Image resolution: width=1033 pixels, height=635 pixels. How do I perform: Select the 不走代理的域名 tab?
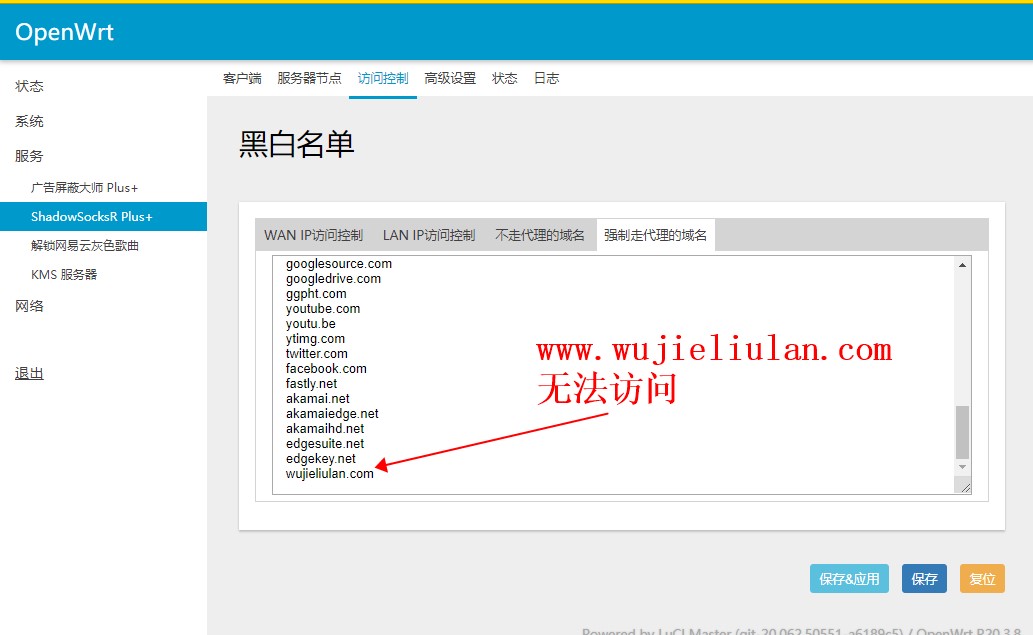coord(540,234)
